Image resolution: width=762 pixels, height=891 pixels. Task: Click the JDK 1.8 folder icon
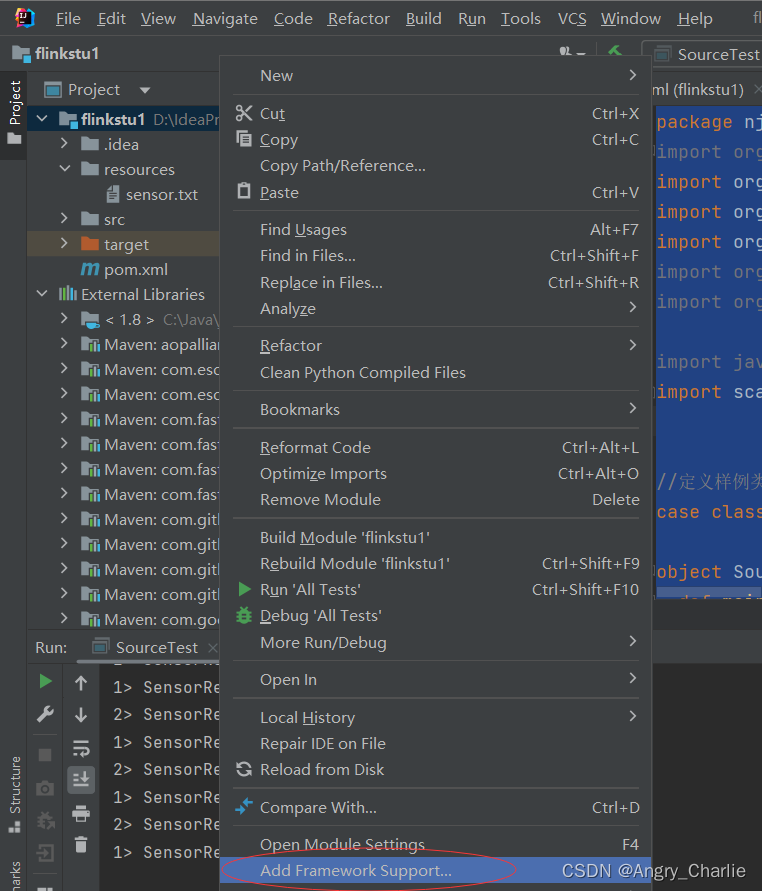tap(90, 320)
